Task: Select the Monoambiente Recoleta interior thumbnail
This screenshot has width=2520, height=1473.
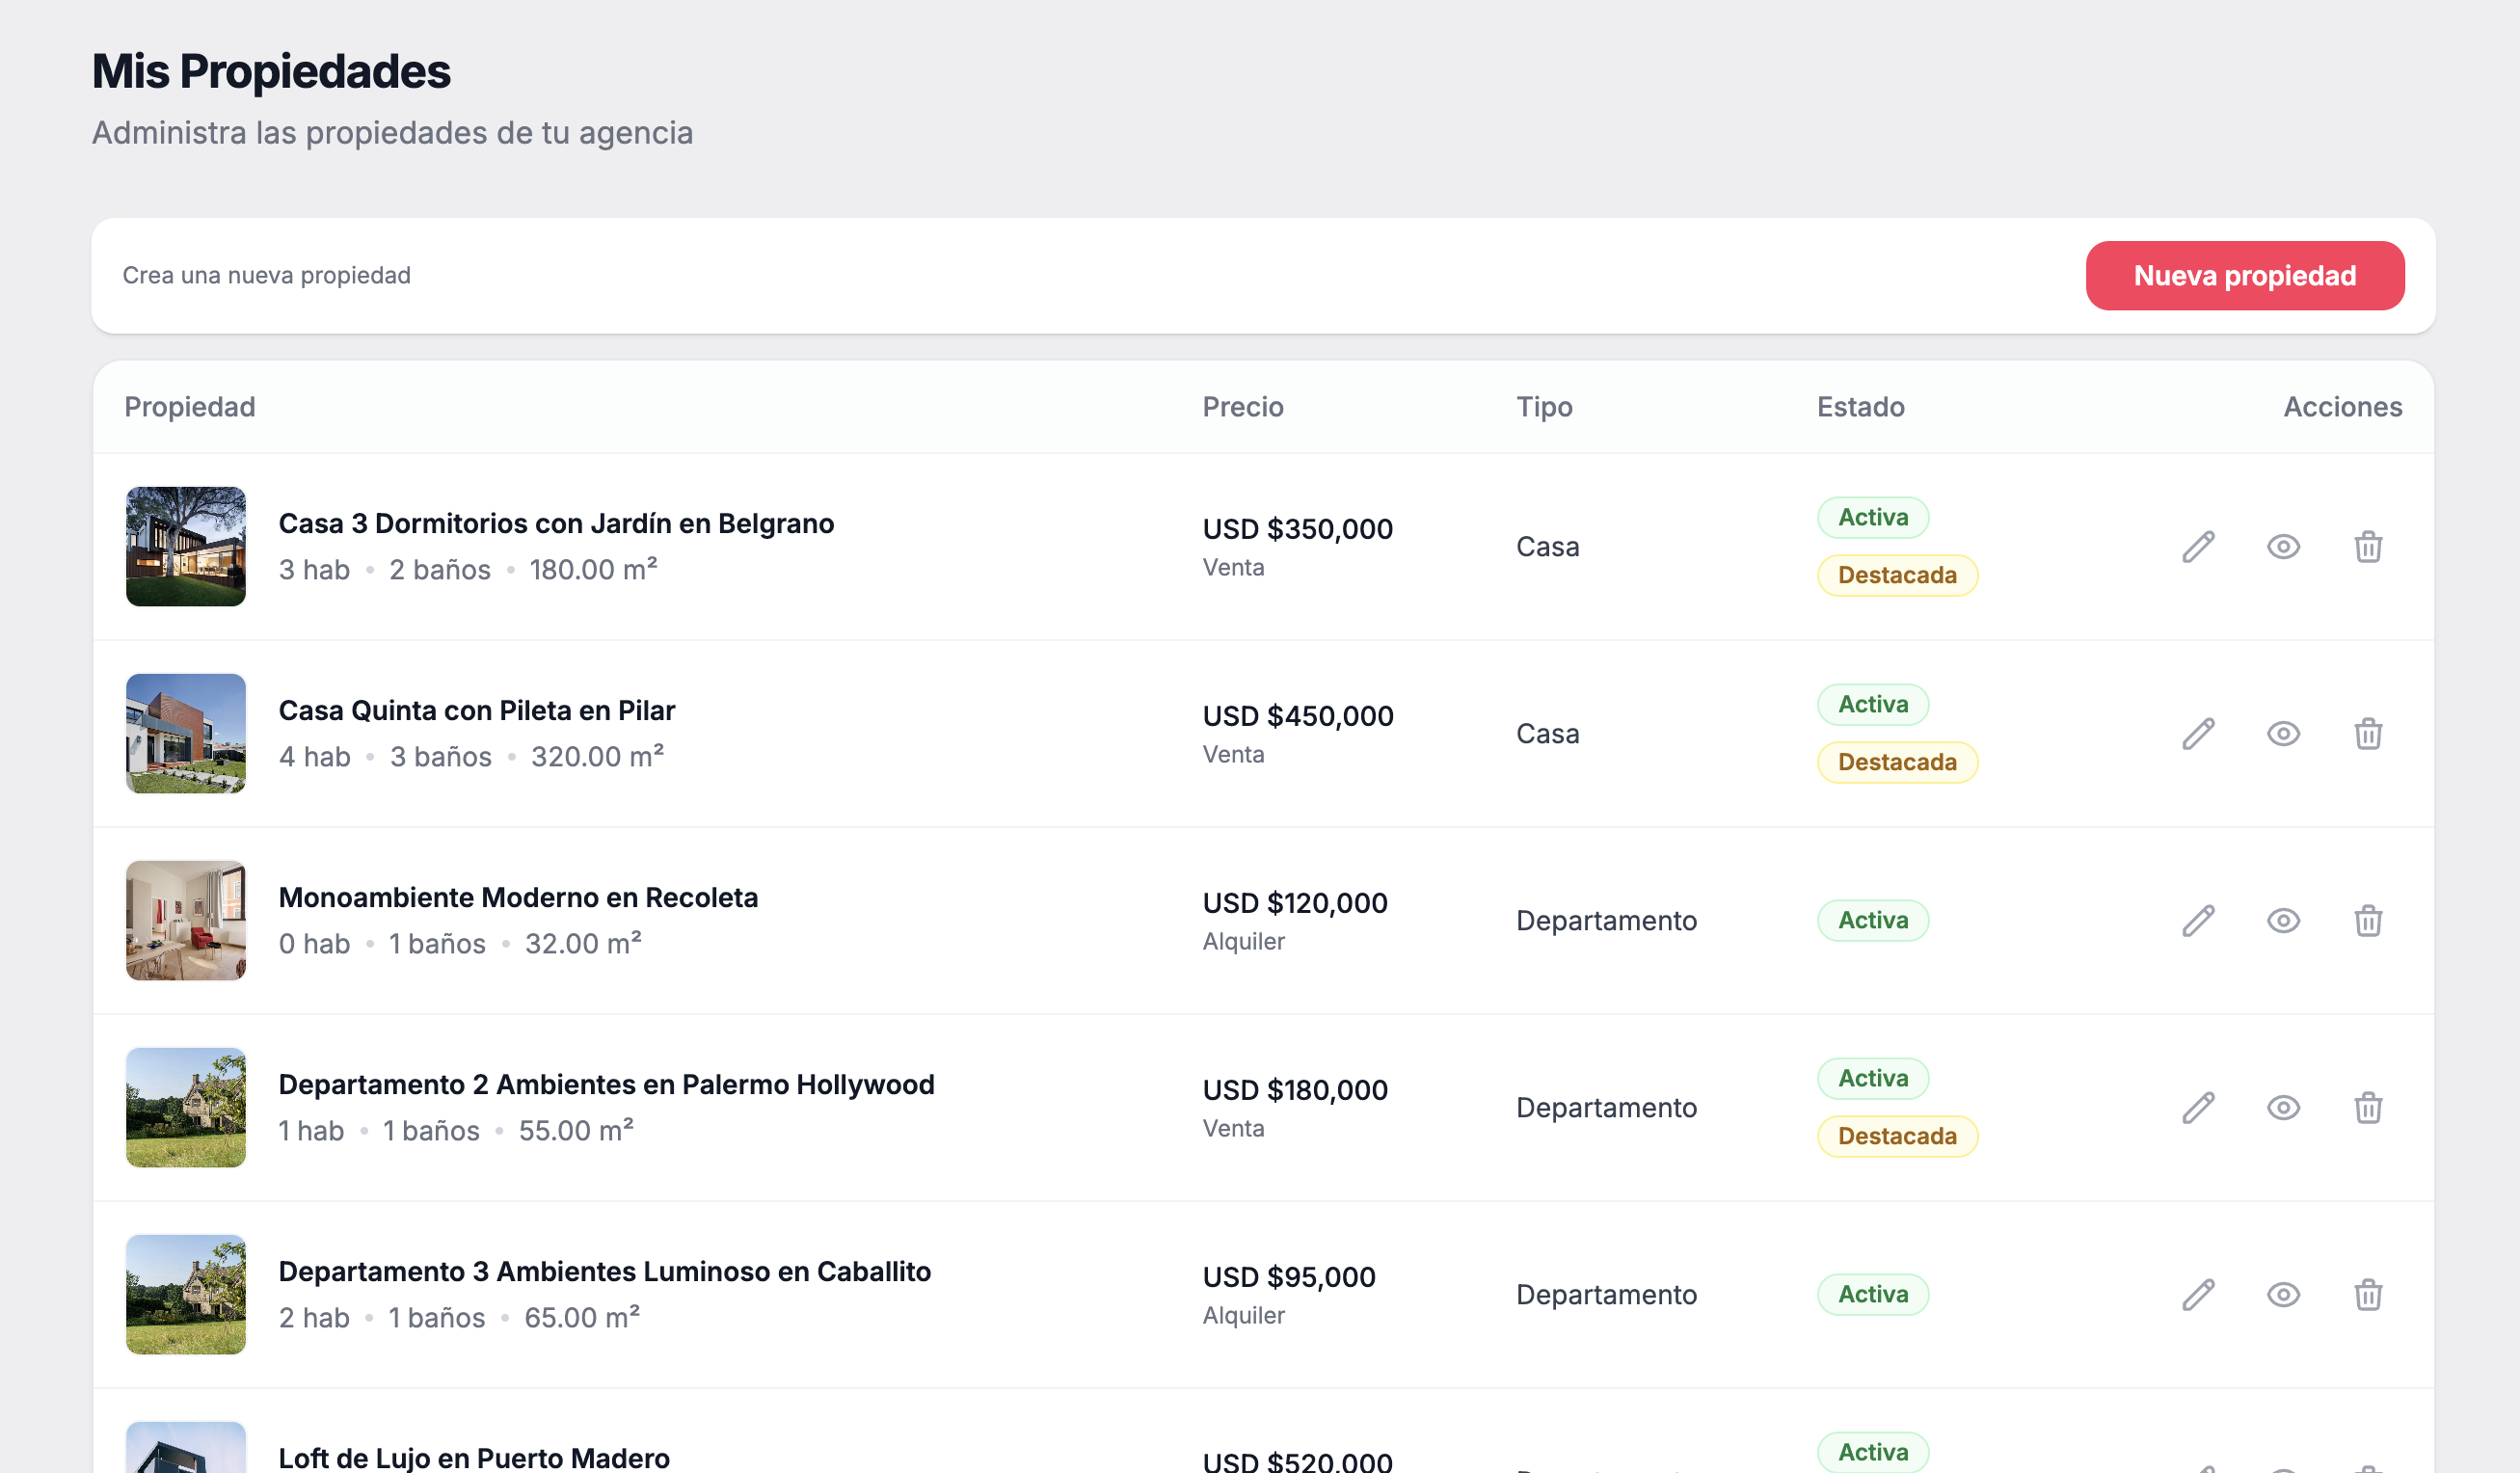Action: [186, 921]
